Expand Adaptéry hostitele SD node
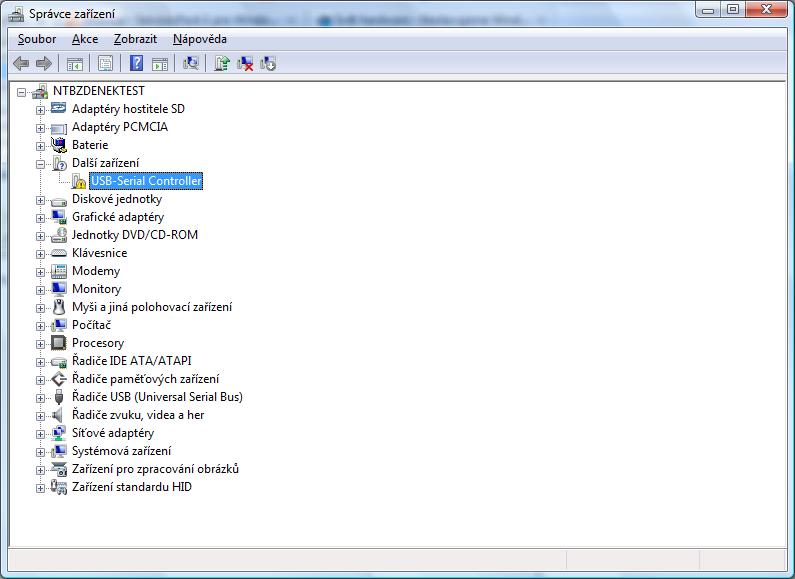Viewport: 795px width, 579px height. (40, 110)
